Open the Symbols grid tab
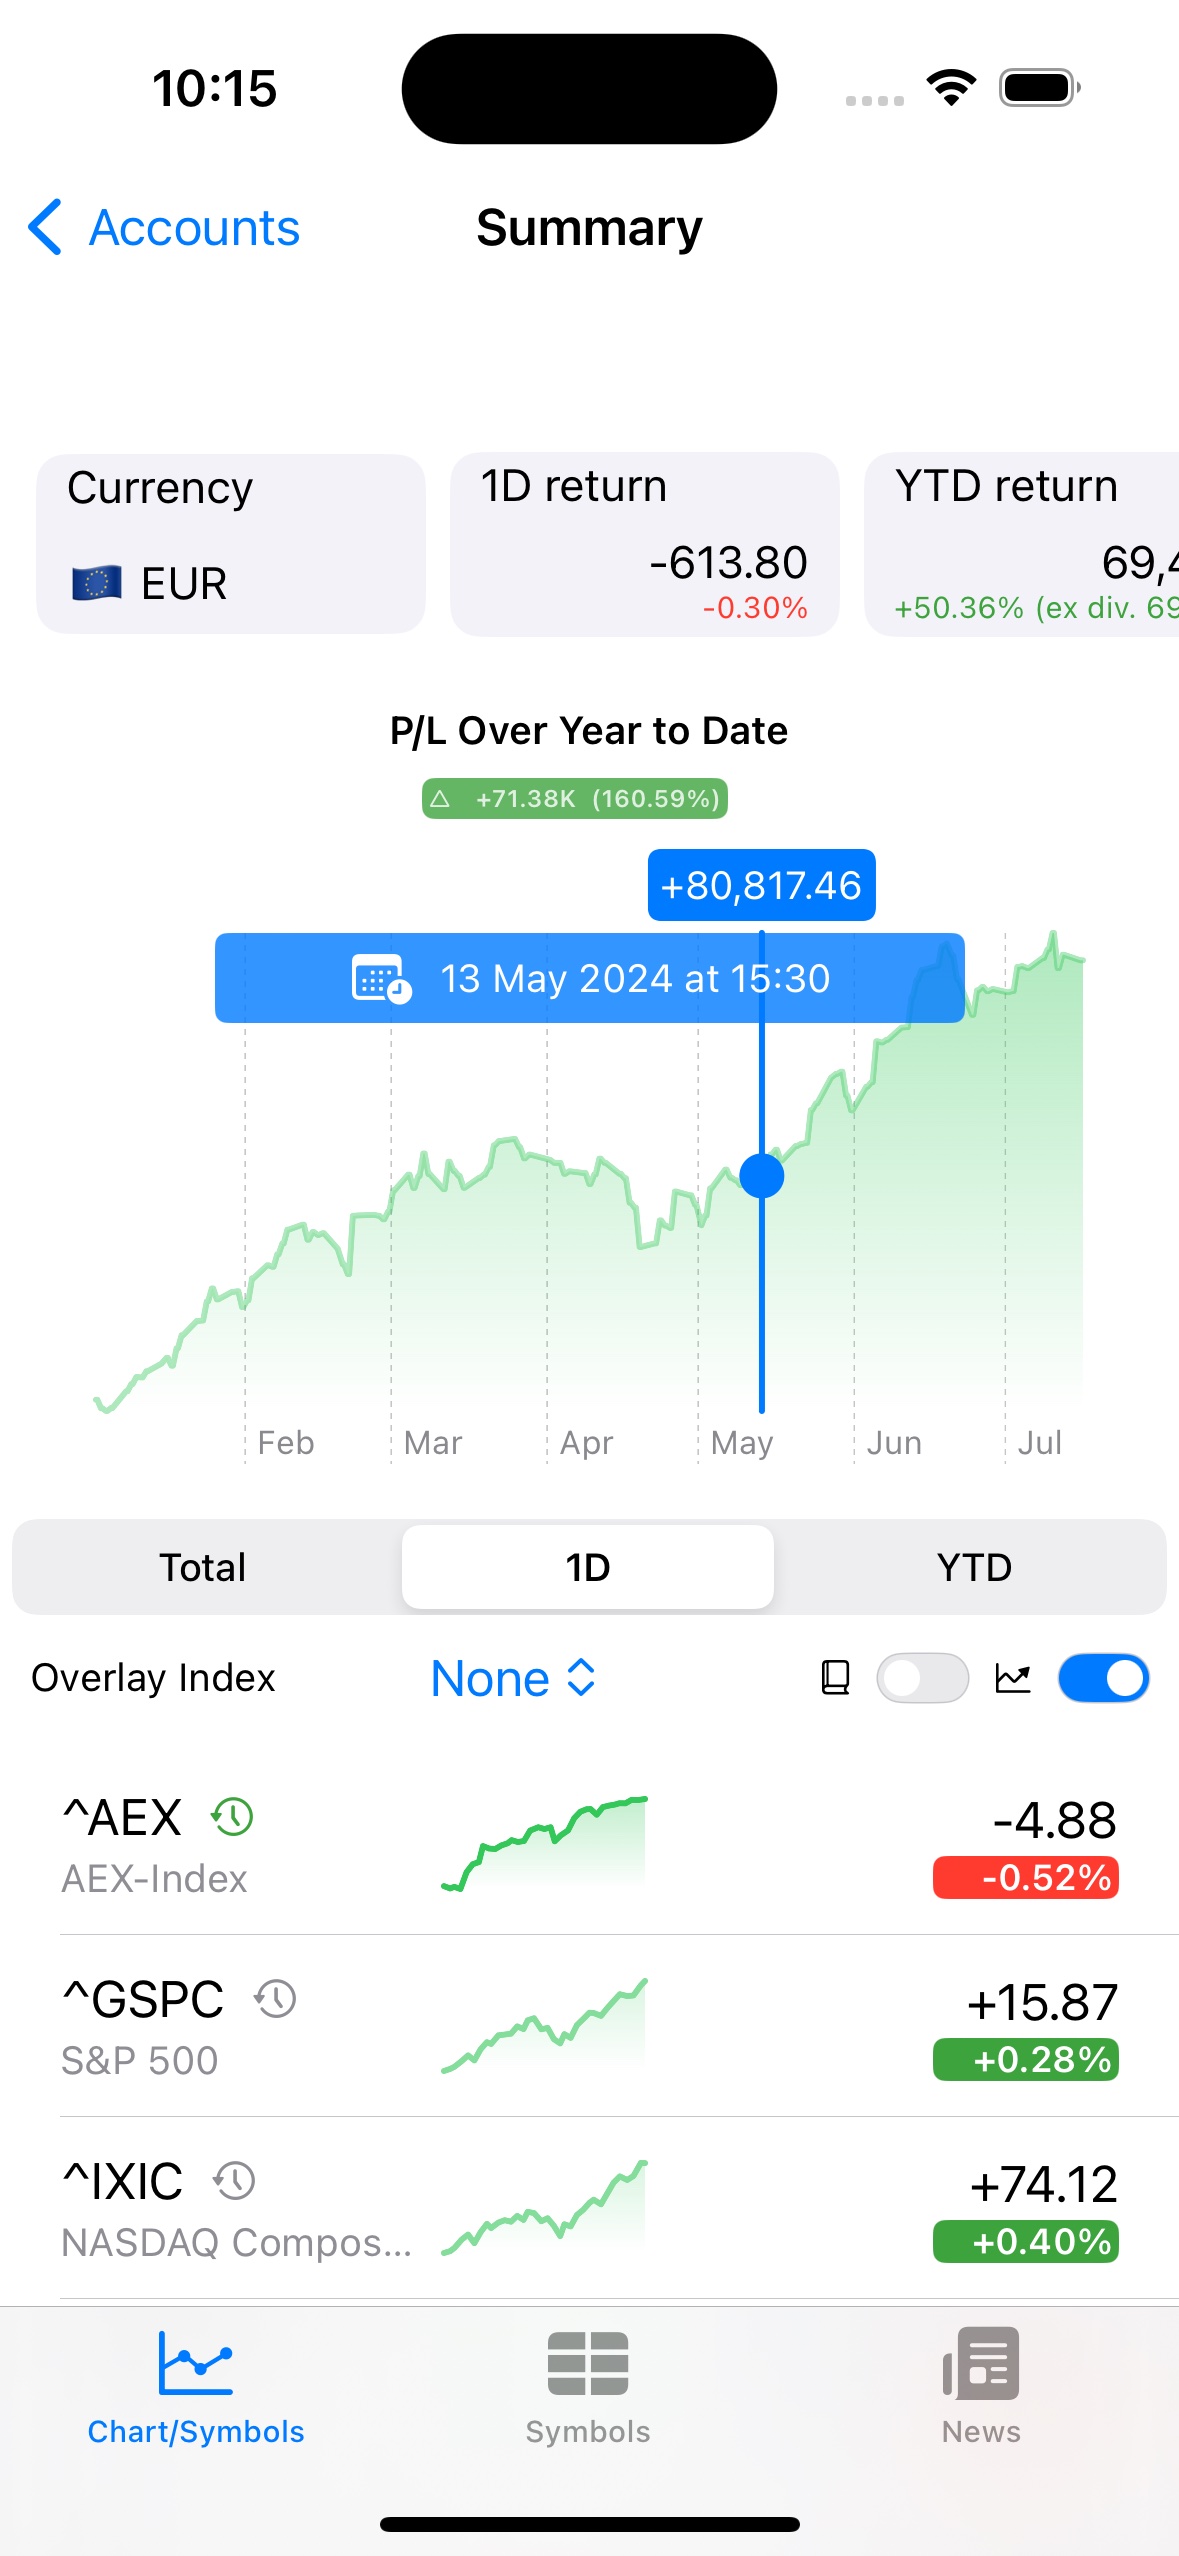1179x2556 pixels. point(588,2364)
